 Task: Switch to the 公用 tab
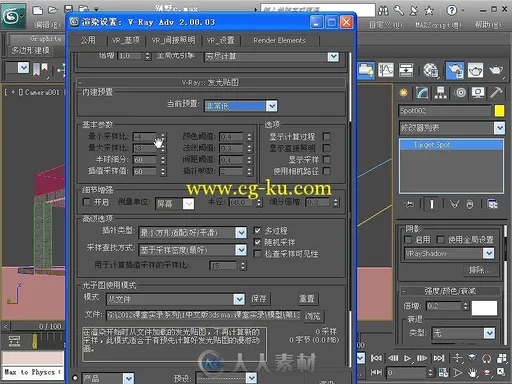pyautogui.click(x=88, y=41)
